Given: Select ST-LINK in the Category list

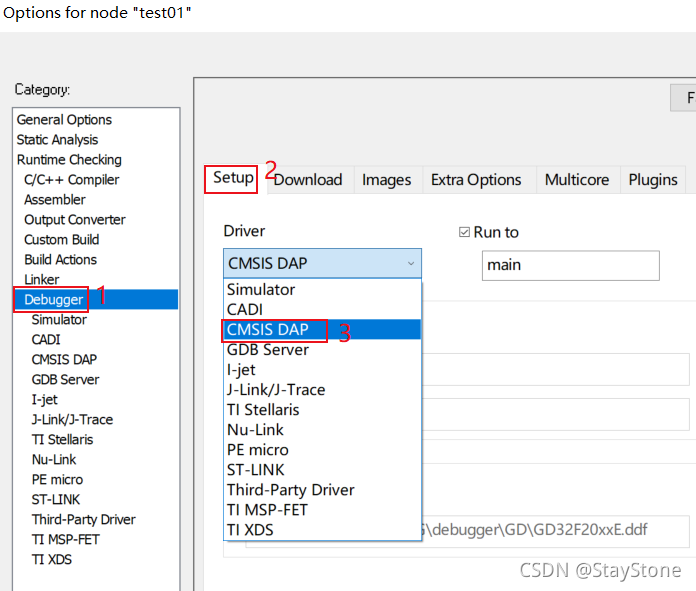Looking at the screenshot, I should (x=55, y=500).
